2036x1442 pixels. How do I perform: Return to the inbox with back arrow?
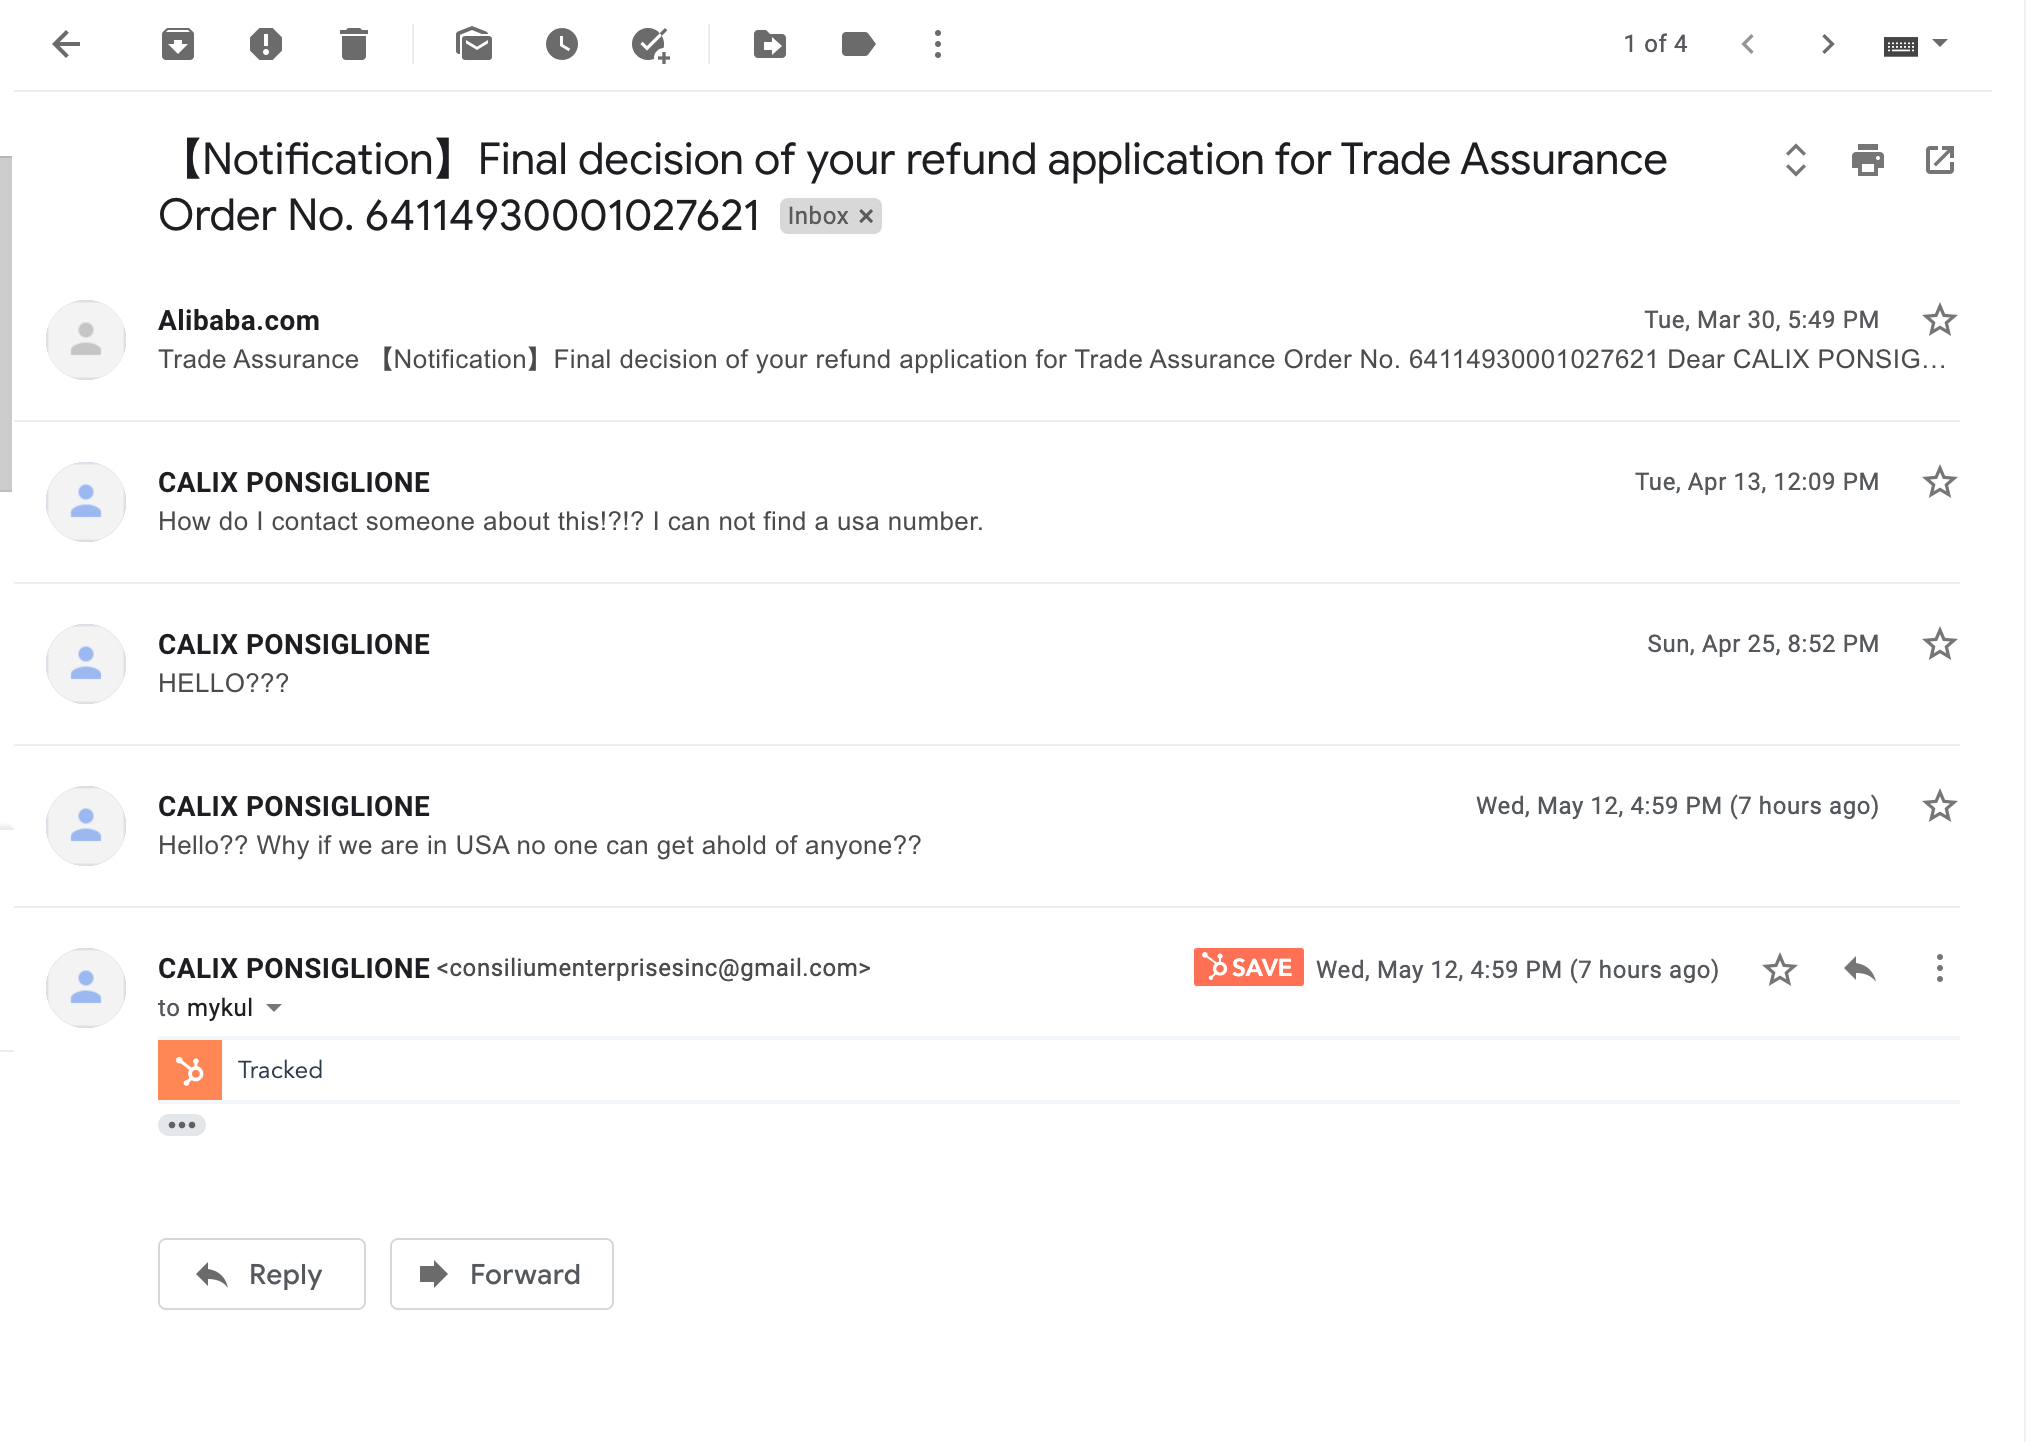(x=66, y=43)
